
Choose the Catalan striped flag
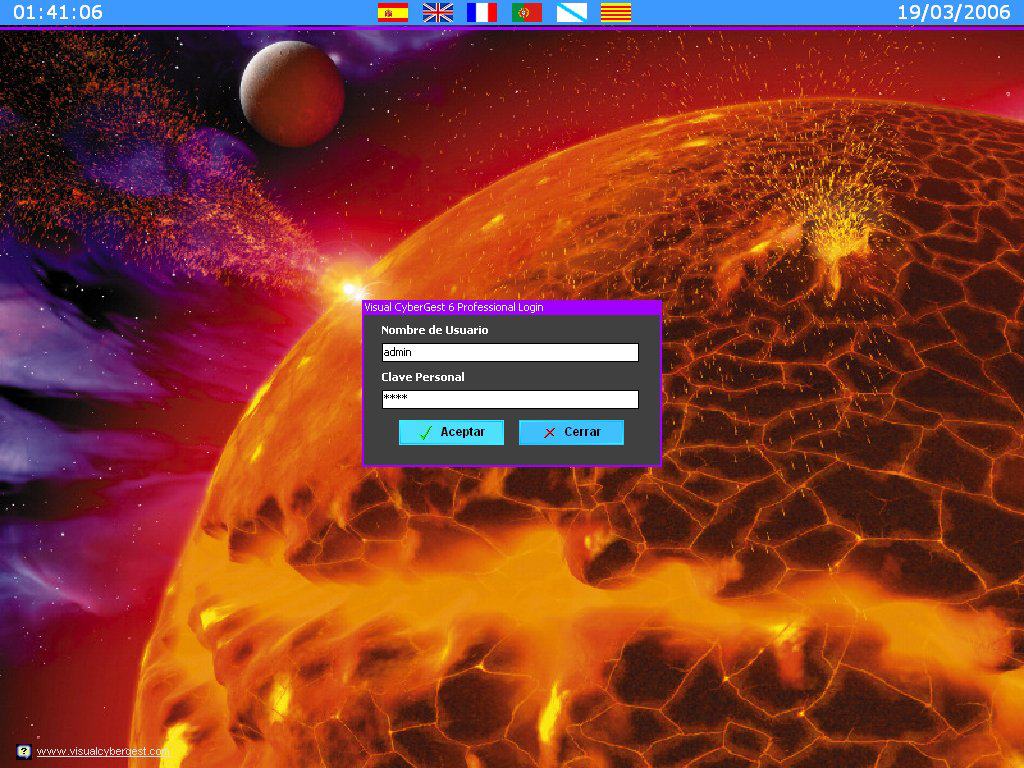pos(616,12)
